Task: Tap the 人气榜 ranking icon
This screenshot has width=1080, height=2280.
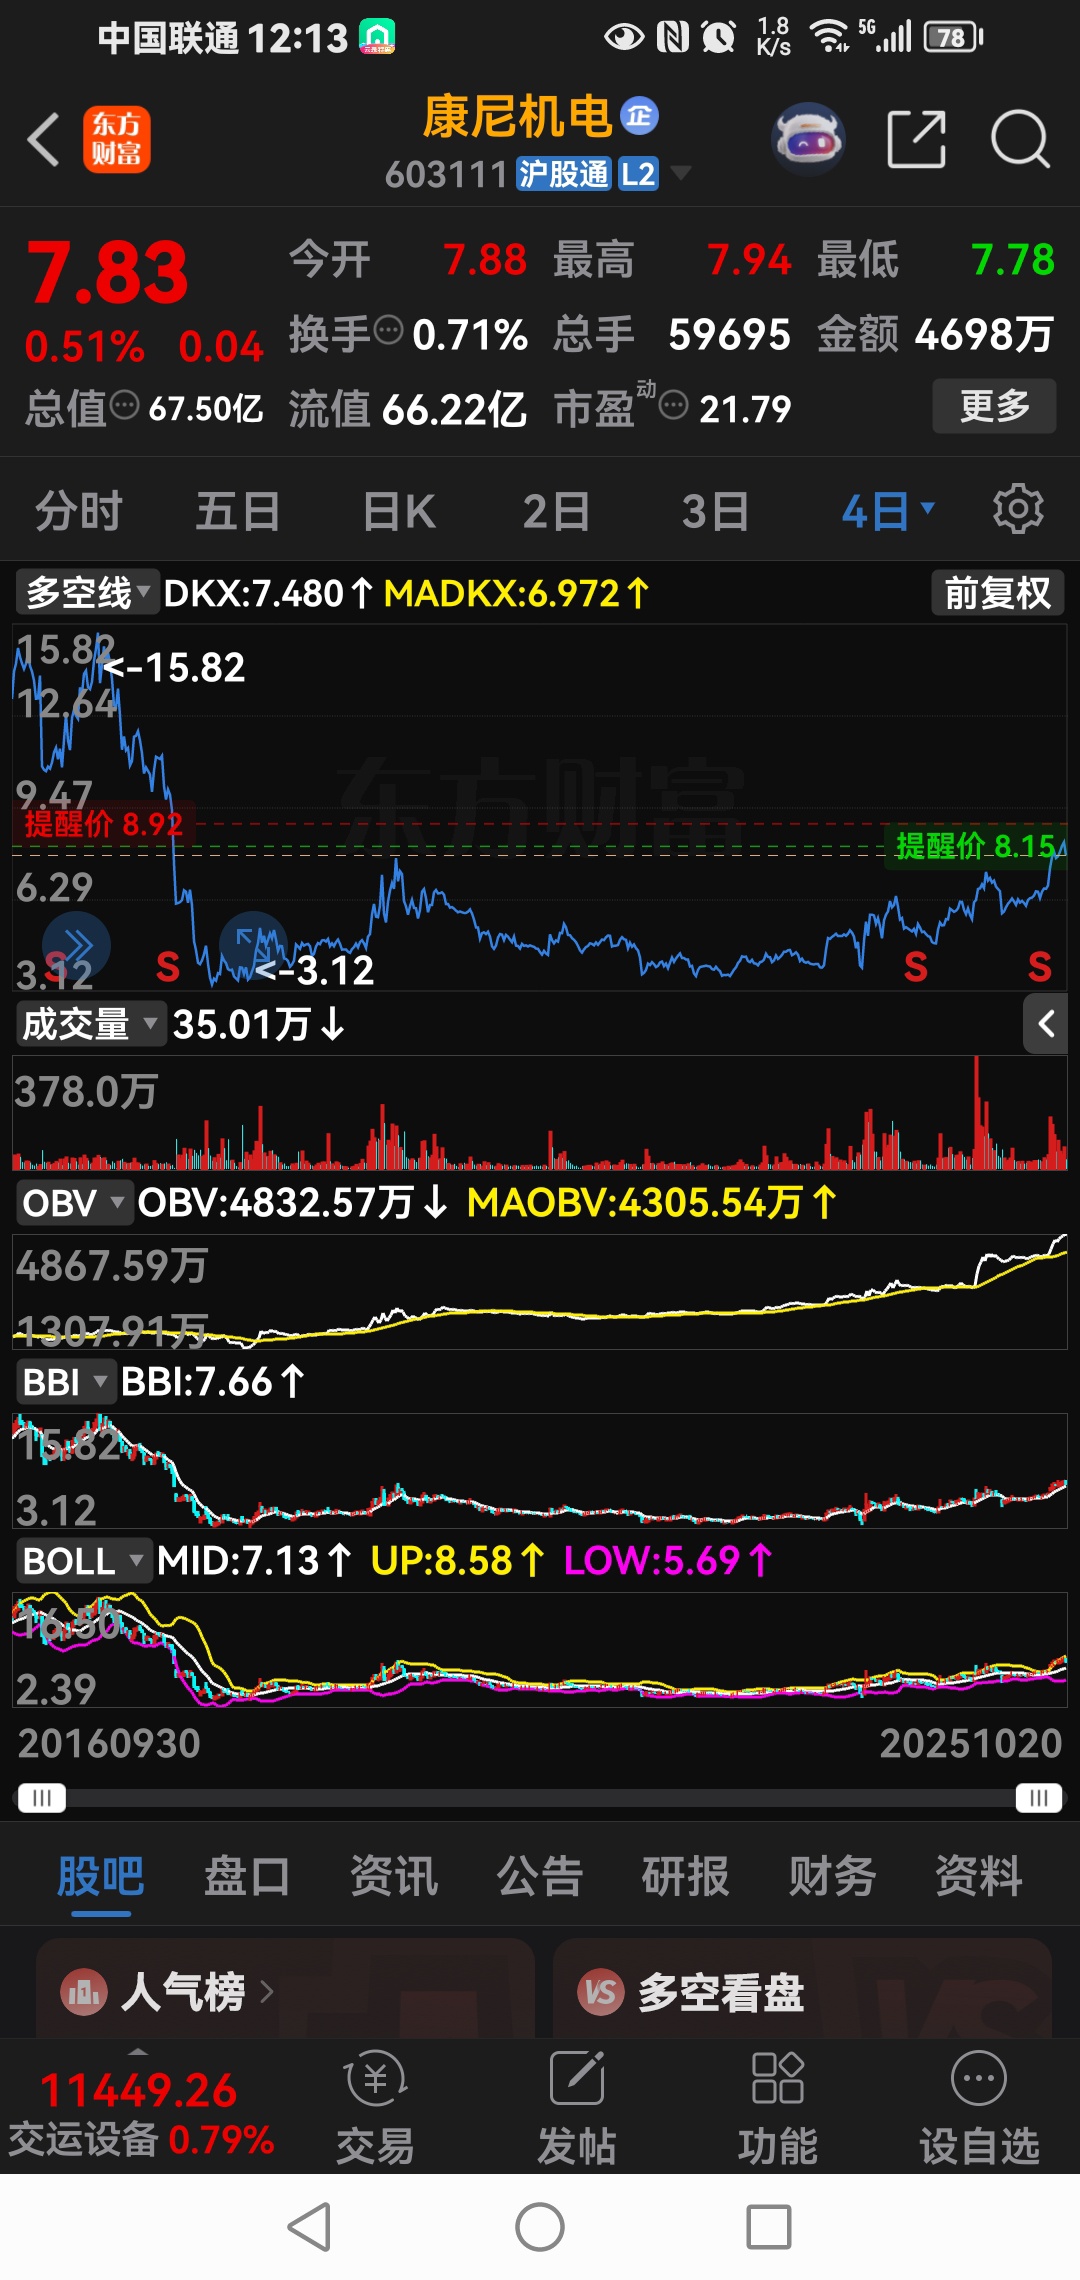Action: pyautogui.click(x=84, y=1992)
